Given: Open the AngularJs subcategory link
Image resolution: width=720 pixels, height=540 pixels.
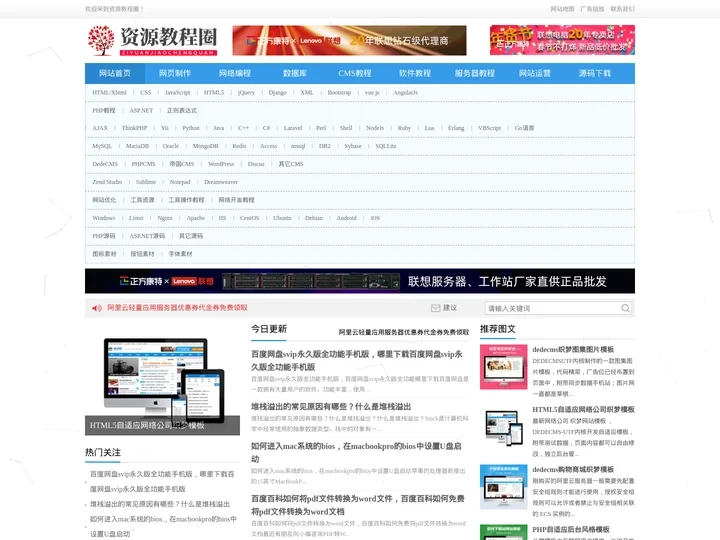Looking at the screenshot, I should [405, 93].
